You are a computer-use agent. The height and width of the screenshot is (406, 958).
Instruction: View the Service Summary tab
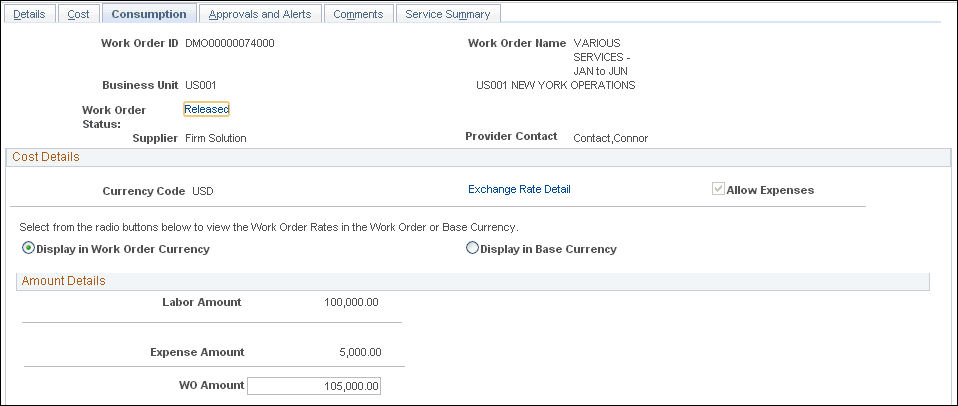tap(448, 14)
